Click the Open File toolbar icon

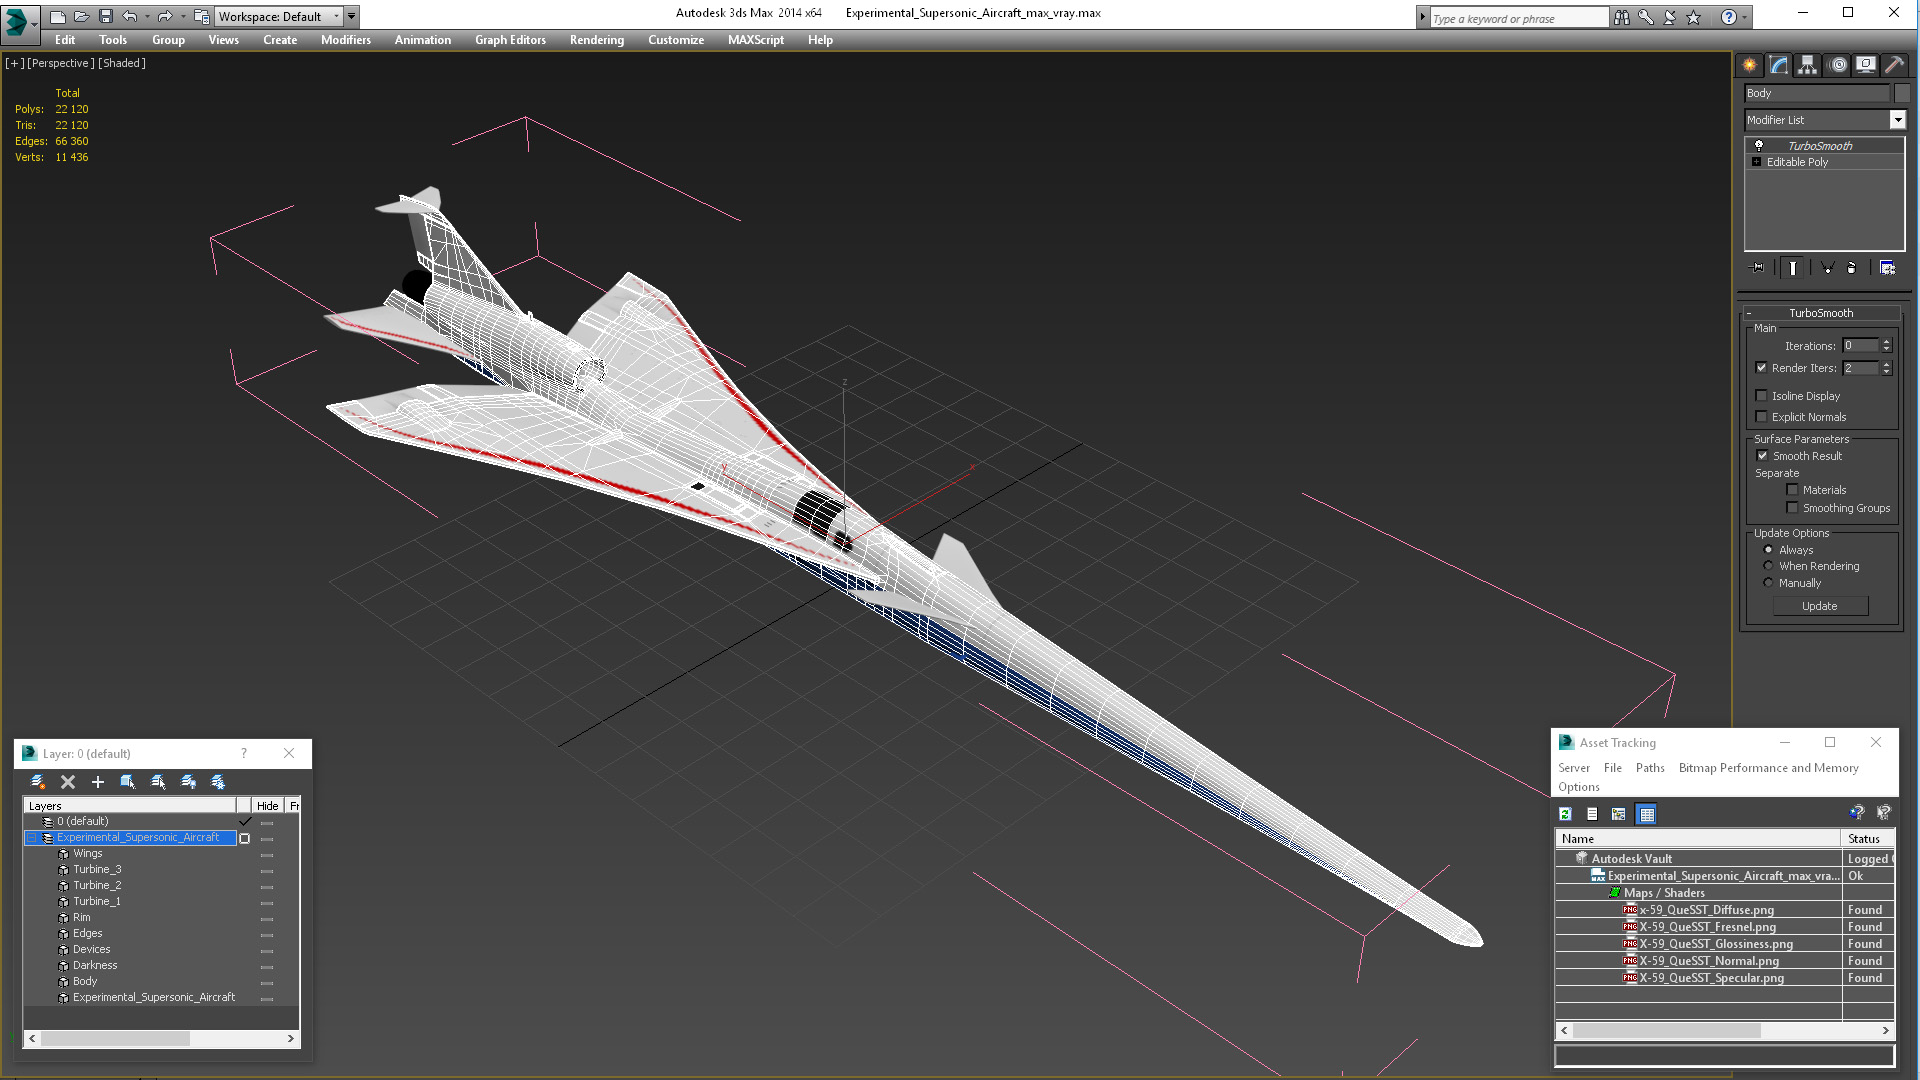point(82,16)
